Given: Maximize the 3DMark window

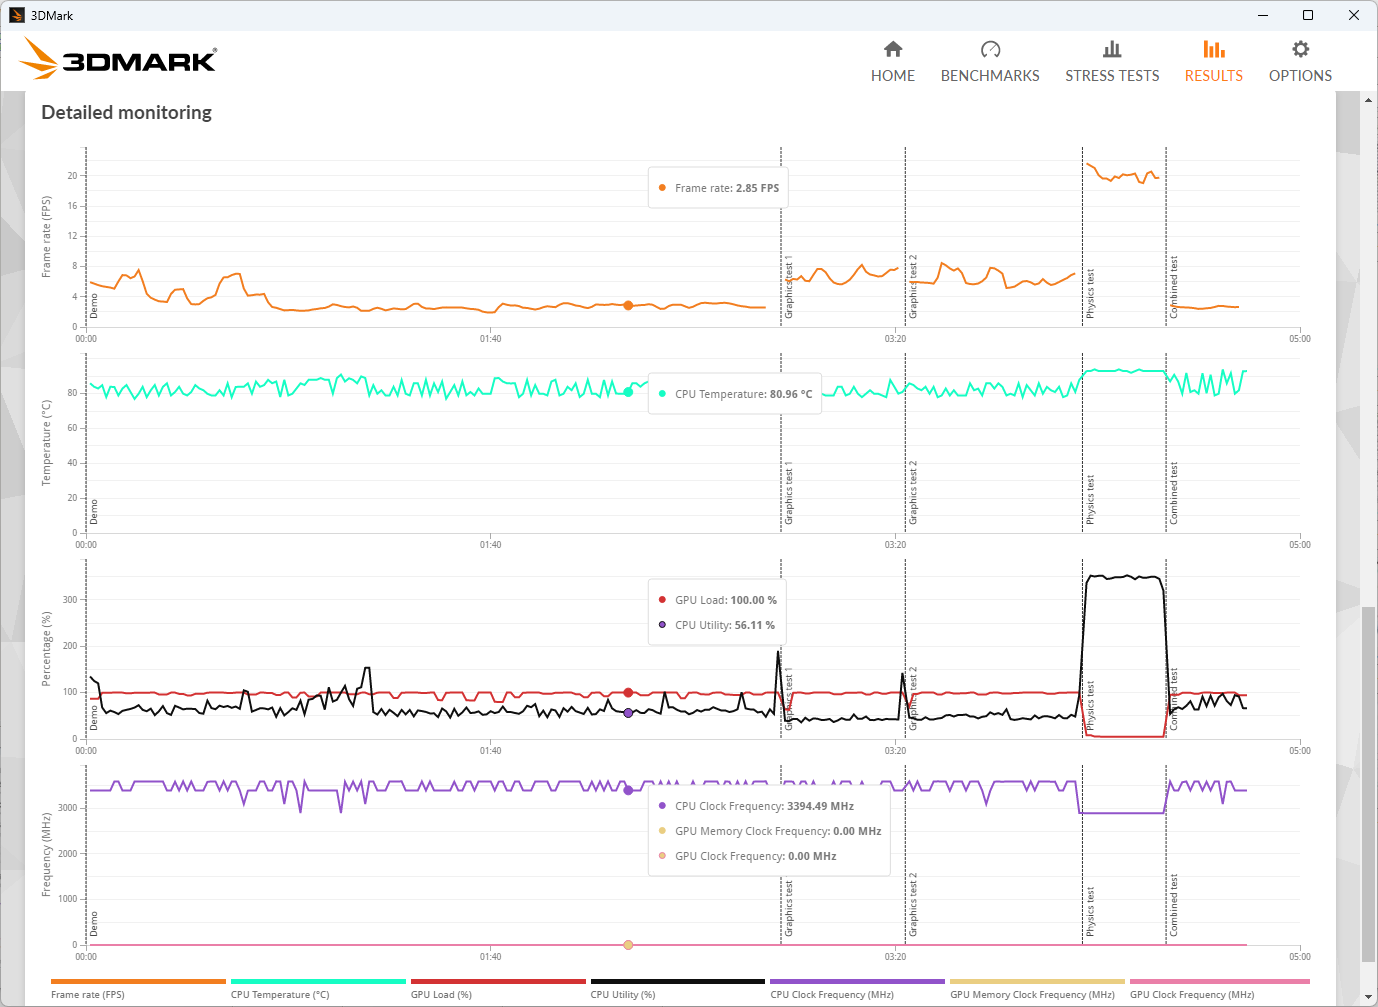Looking at the screenshot, I should 1307,15.
